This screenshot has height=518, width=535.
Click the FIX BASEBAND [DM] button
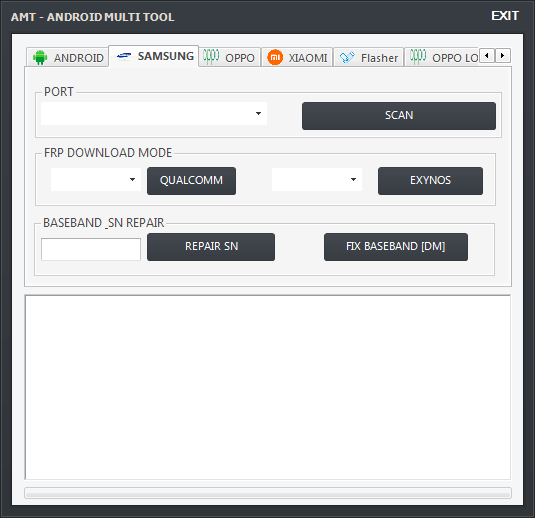pyautogui.click(x=396, y=247)
